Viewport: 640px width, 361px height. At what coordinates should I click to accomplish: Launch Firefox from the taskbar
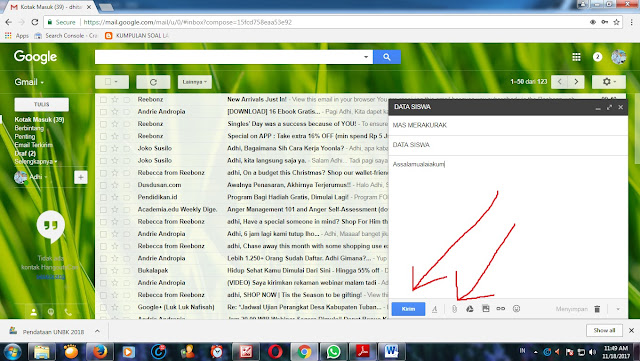100,352
